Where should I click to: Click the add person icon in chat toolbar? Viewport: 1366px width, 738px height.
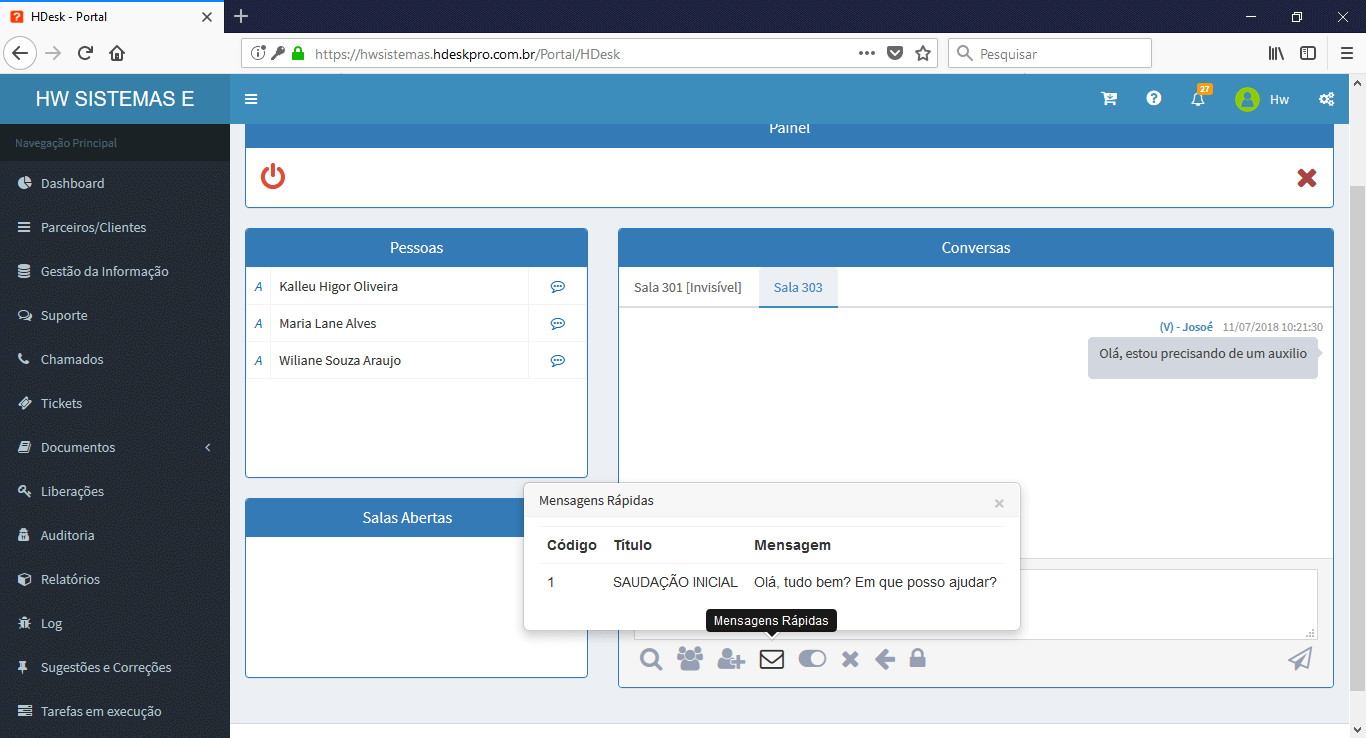coord(732,659)
